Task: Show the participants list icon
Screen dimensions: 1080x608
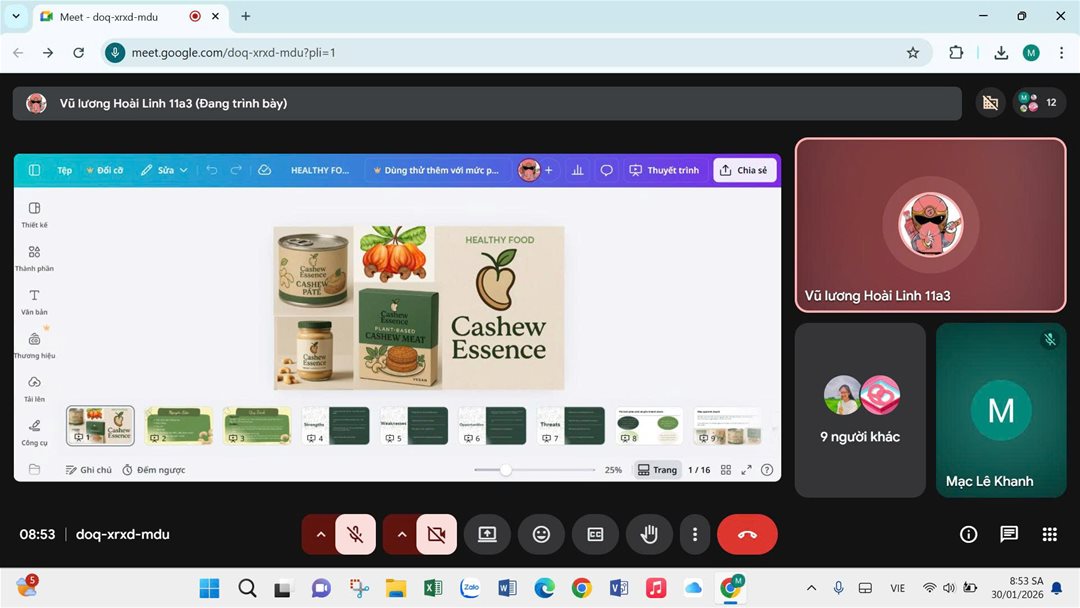Action: 1040,103
